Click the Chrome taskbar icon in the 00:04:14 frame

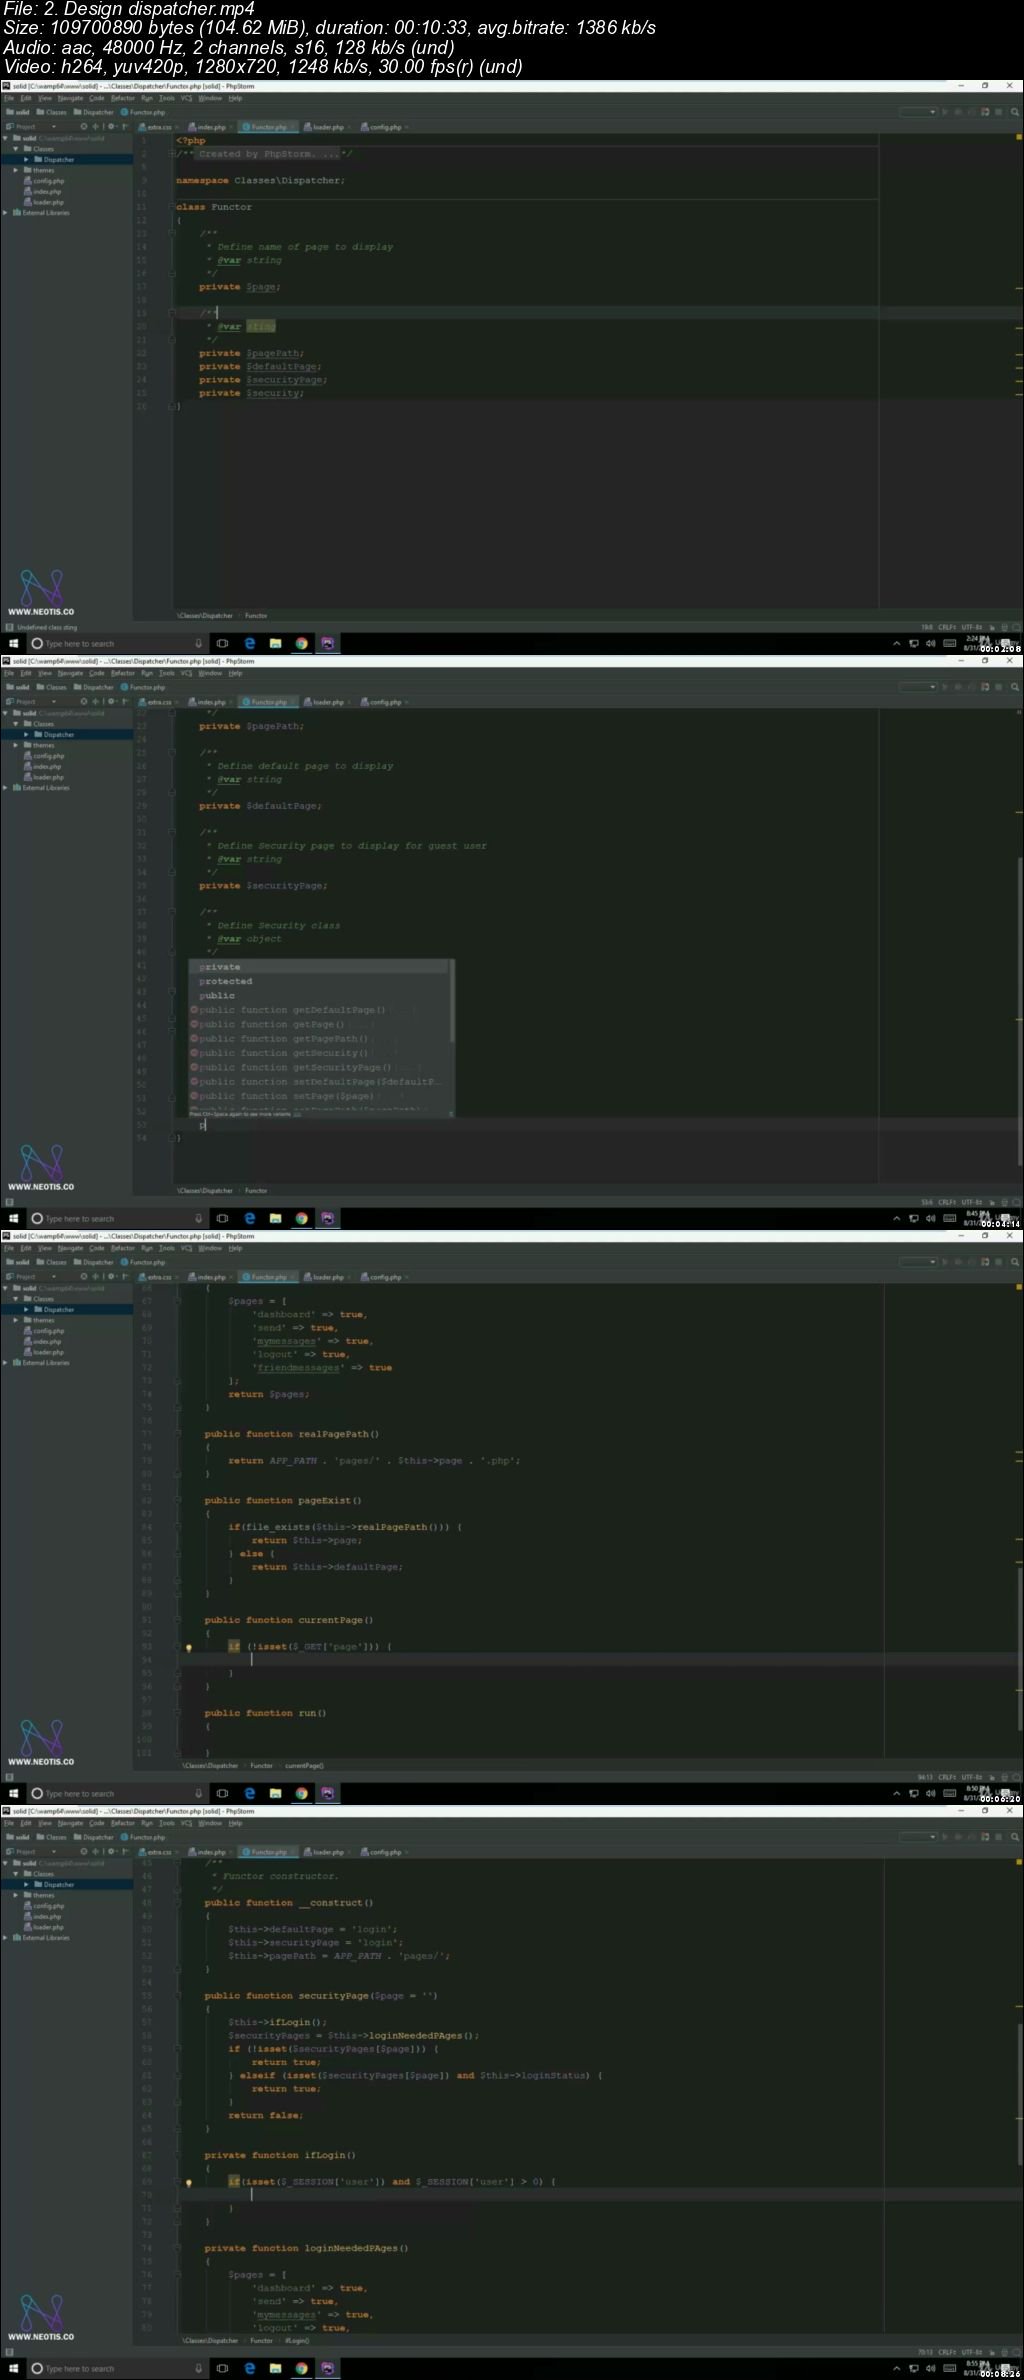coord(301,1219)
